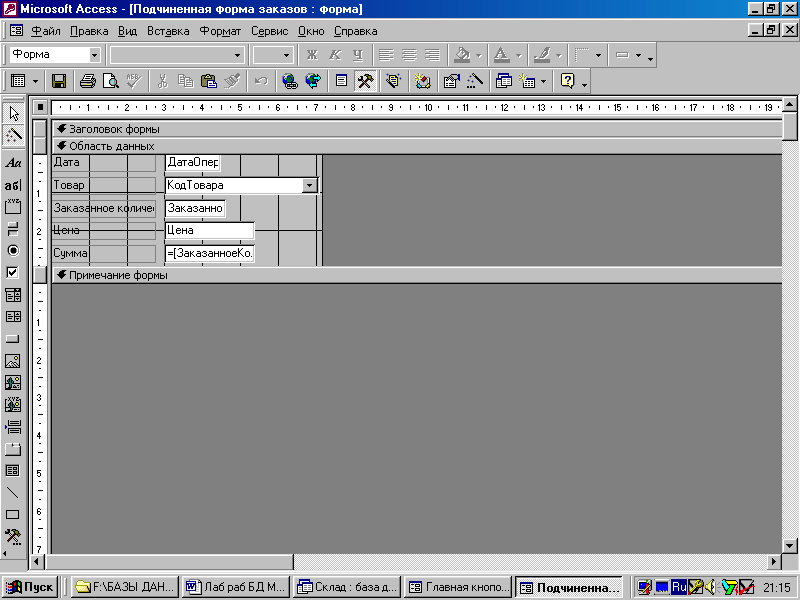
Task: Switch to Главная кнопо... taskbar button
Action: pos(458,587)
